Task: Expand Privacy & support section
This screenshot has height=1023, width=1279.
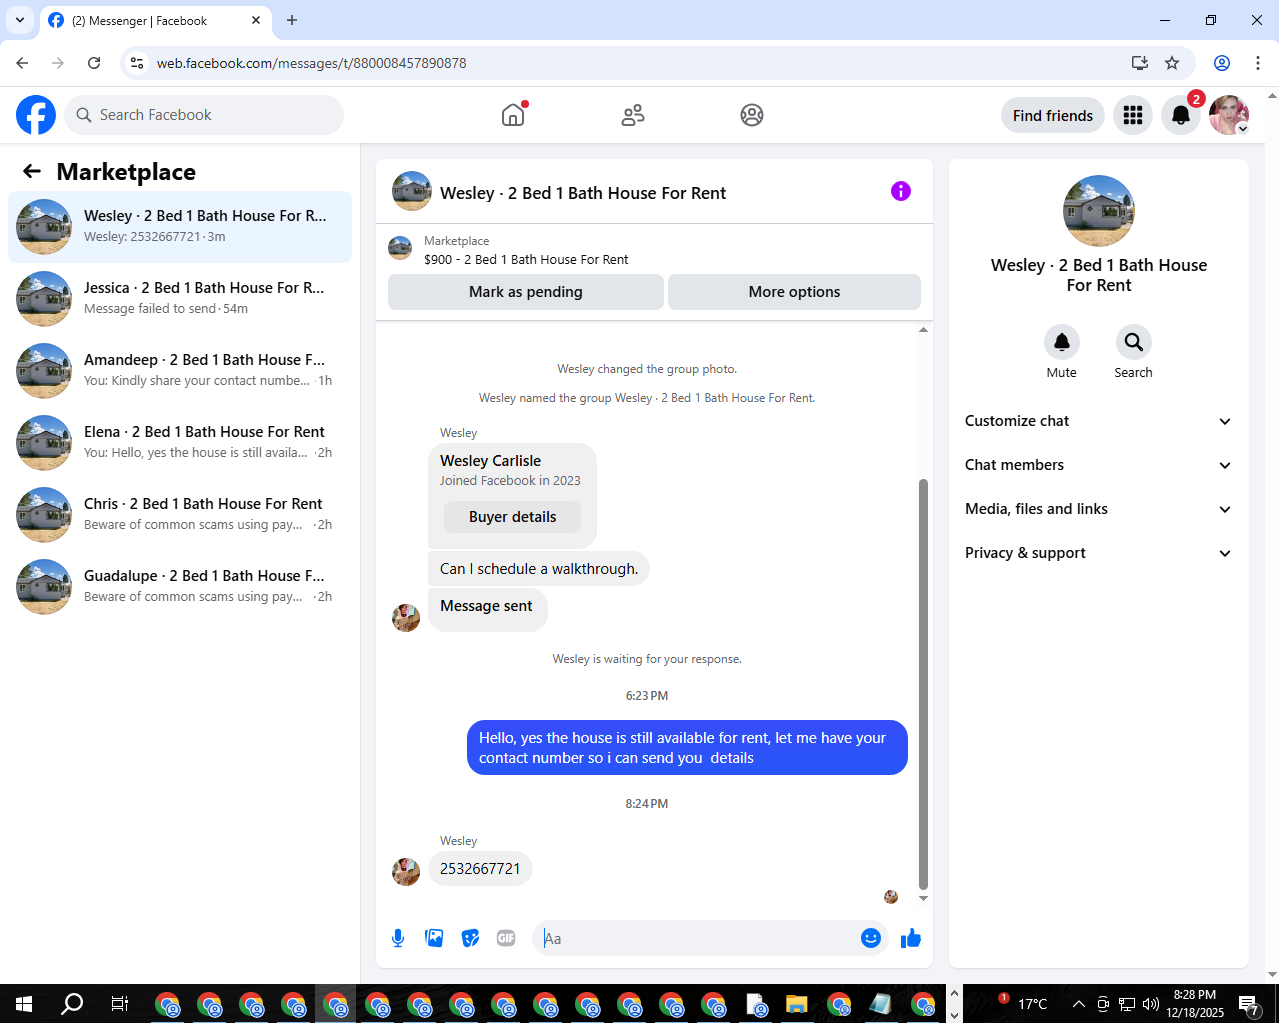Action: [1098, 553]
